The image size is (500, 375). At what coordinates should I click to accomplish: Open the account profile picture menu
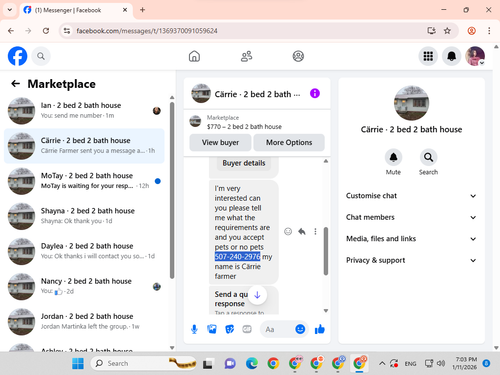click(475, 56)
